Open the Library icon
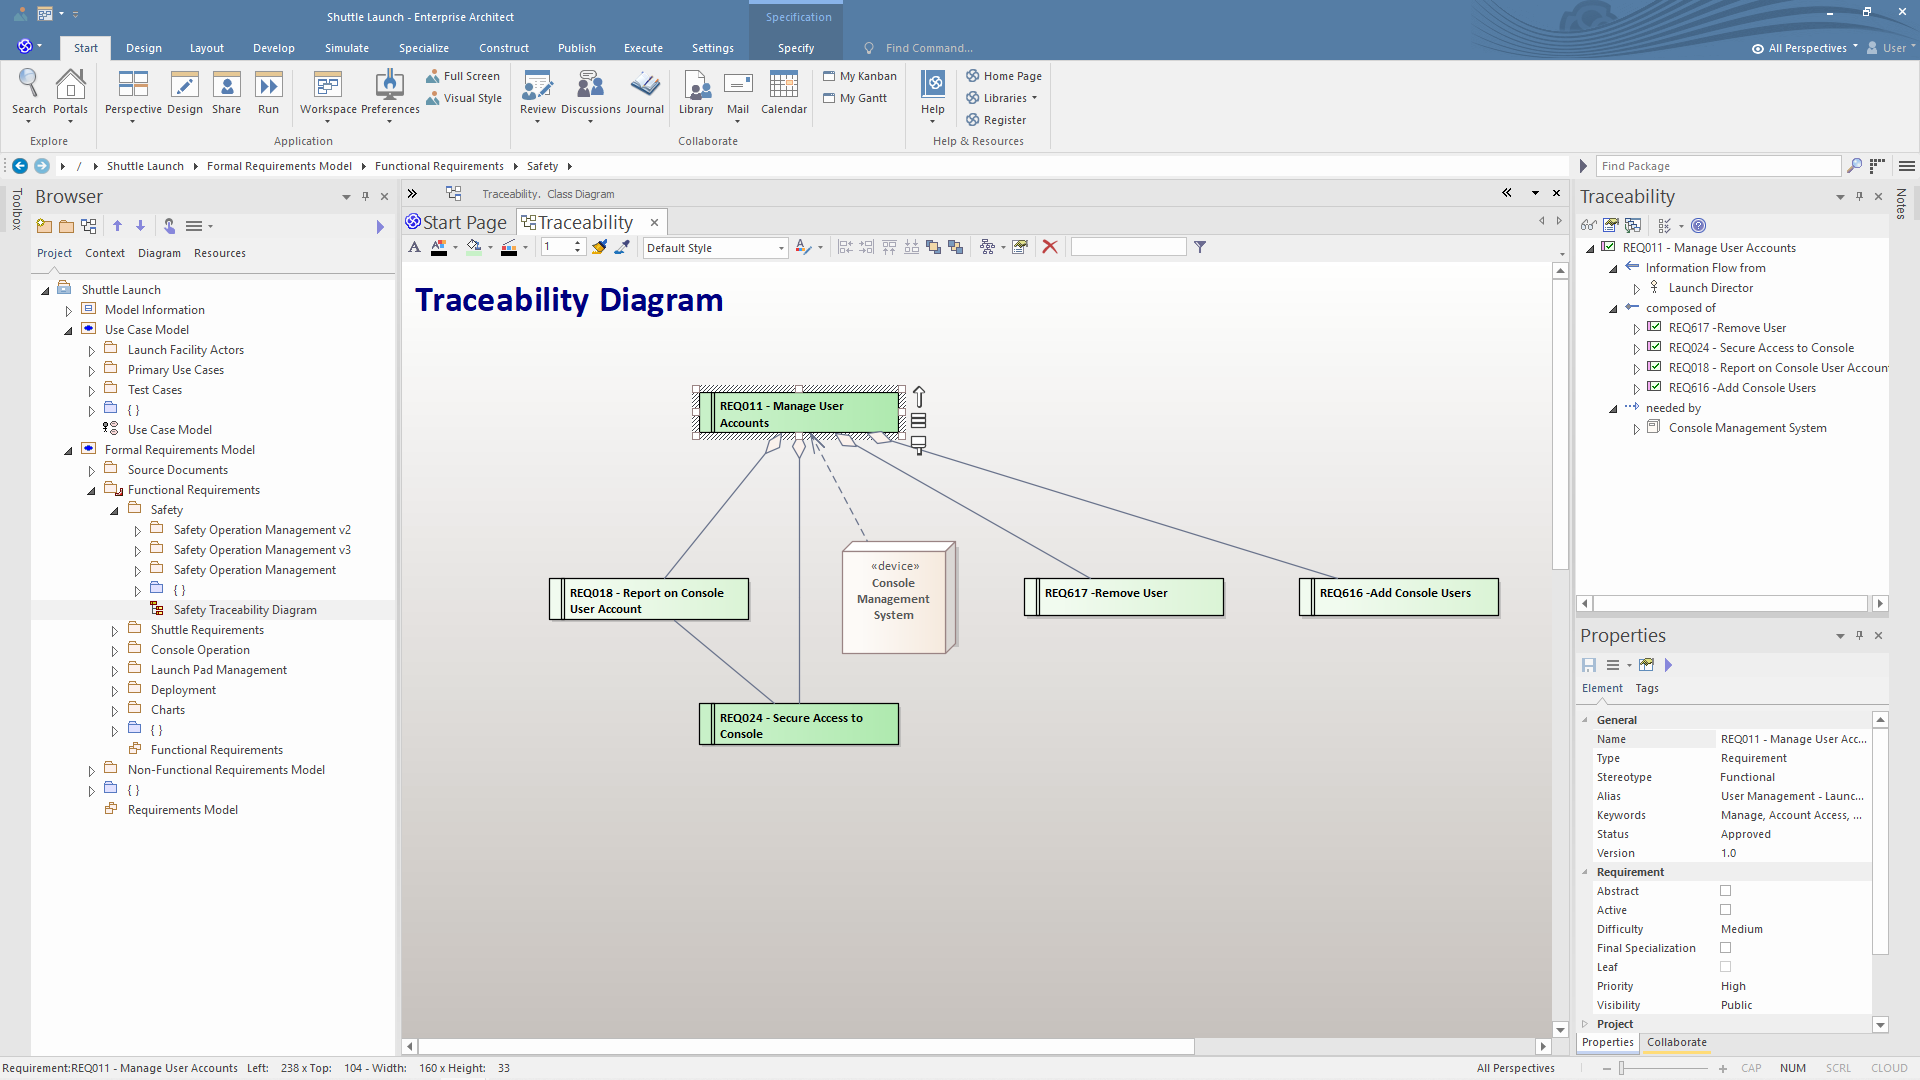The height and width of the screenshot is (1080, 1920). (x=696, y=93)
